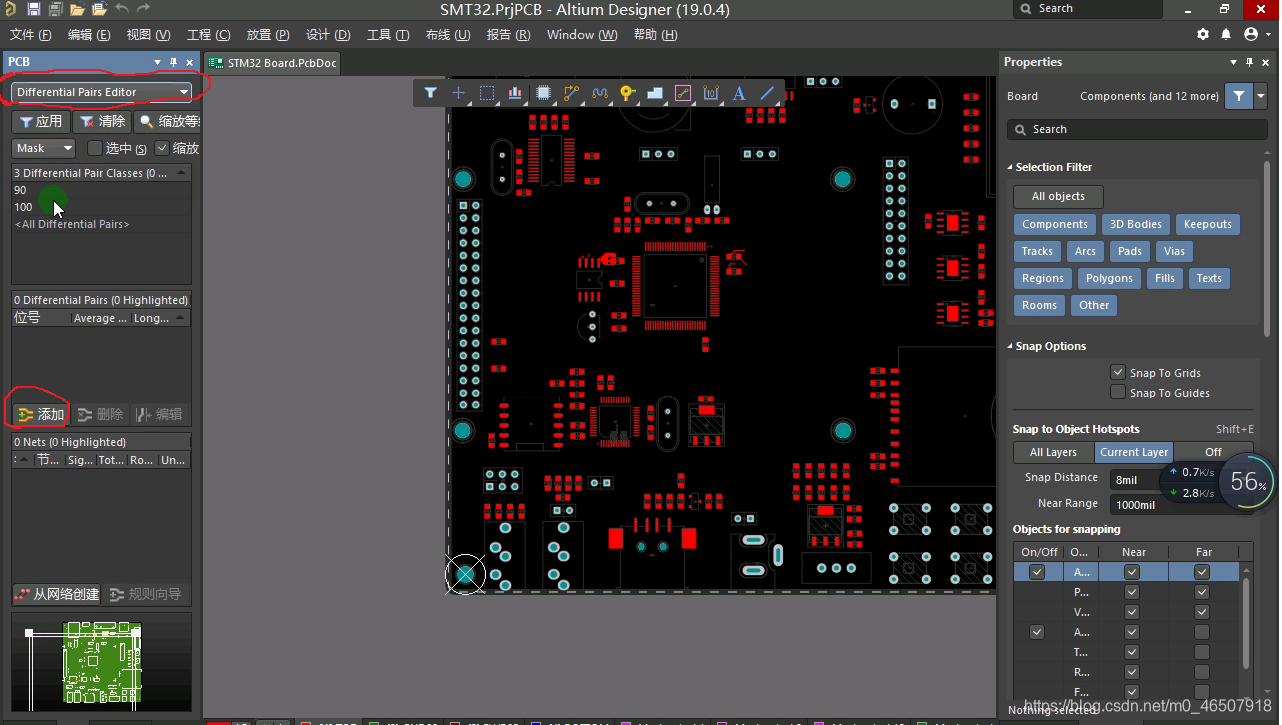Turn hotspot snapping Off
This screenshot has height=725, width=1282.
click(x=1213, y=452)
